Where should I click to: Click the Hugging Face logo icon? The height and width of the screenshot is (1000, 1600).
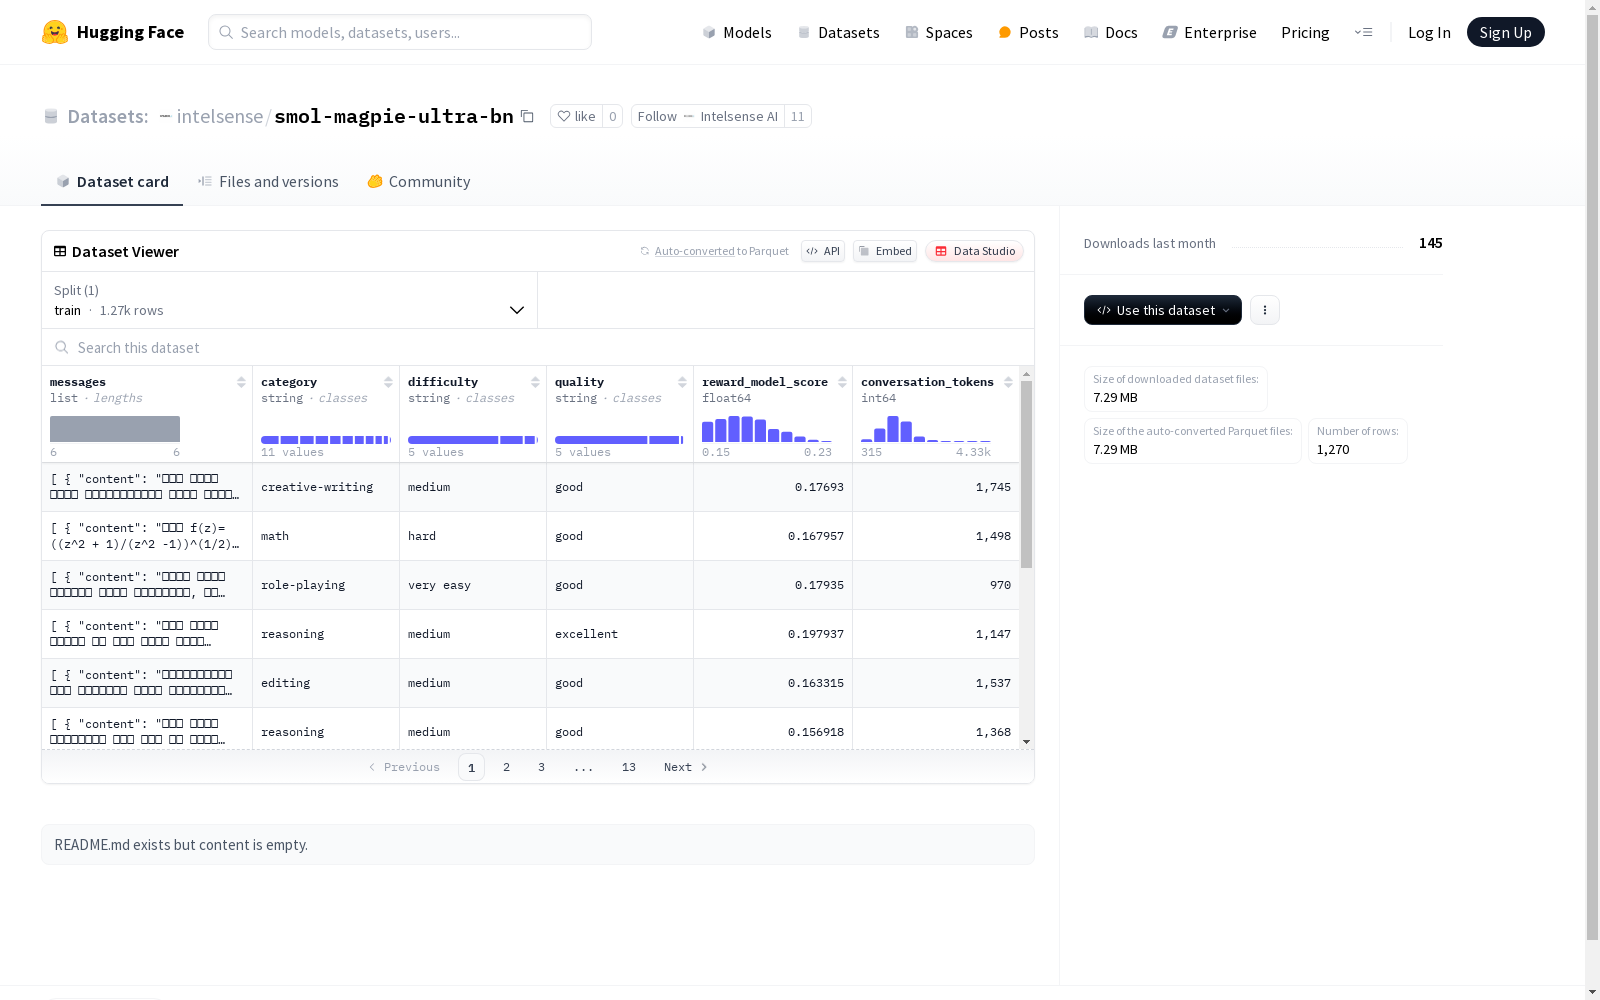pos(55,32)
